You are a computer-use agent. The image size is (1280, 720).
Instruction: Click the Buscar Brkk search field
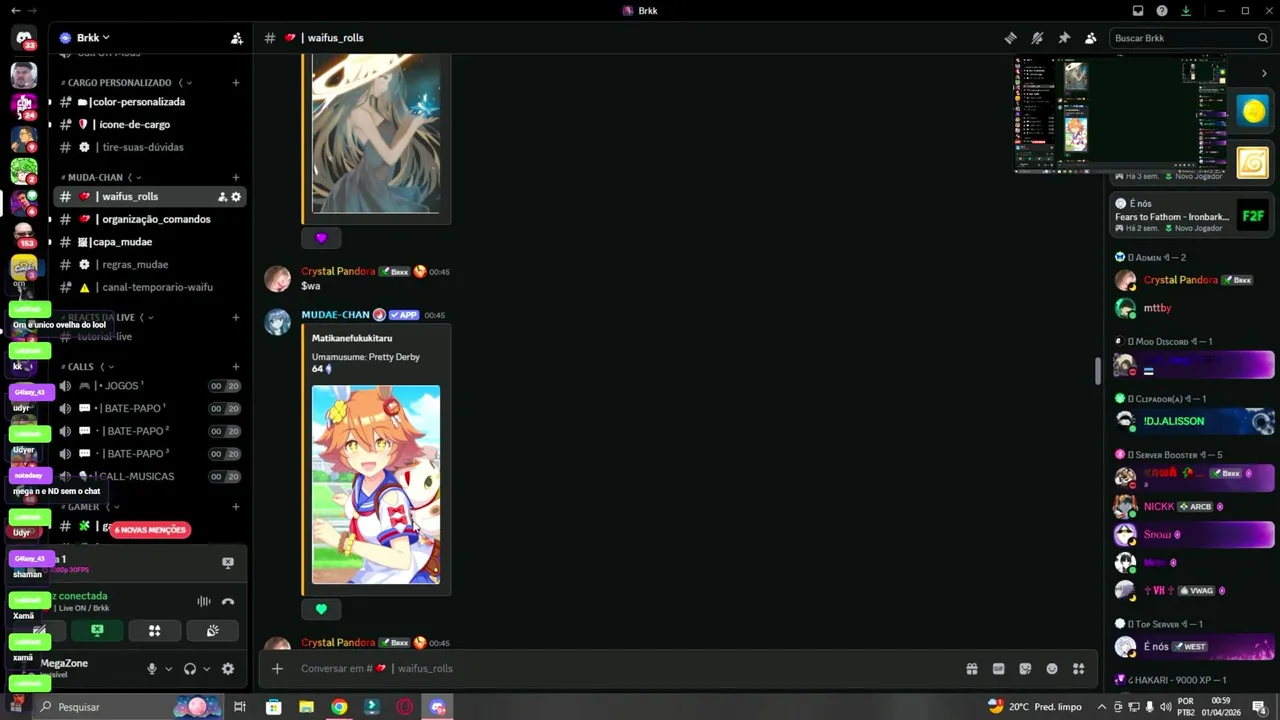point(1190,38)
